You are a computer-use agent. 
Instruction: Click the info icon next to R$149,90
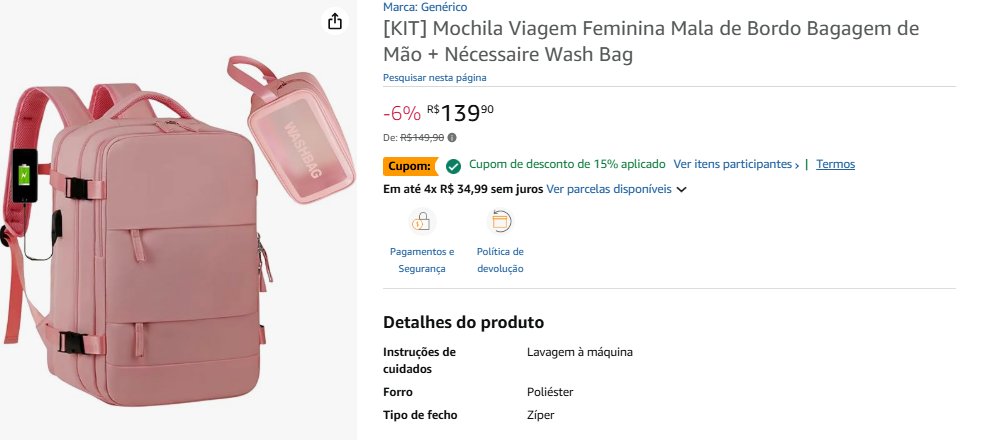coord(452,138)
